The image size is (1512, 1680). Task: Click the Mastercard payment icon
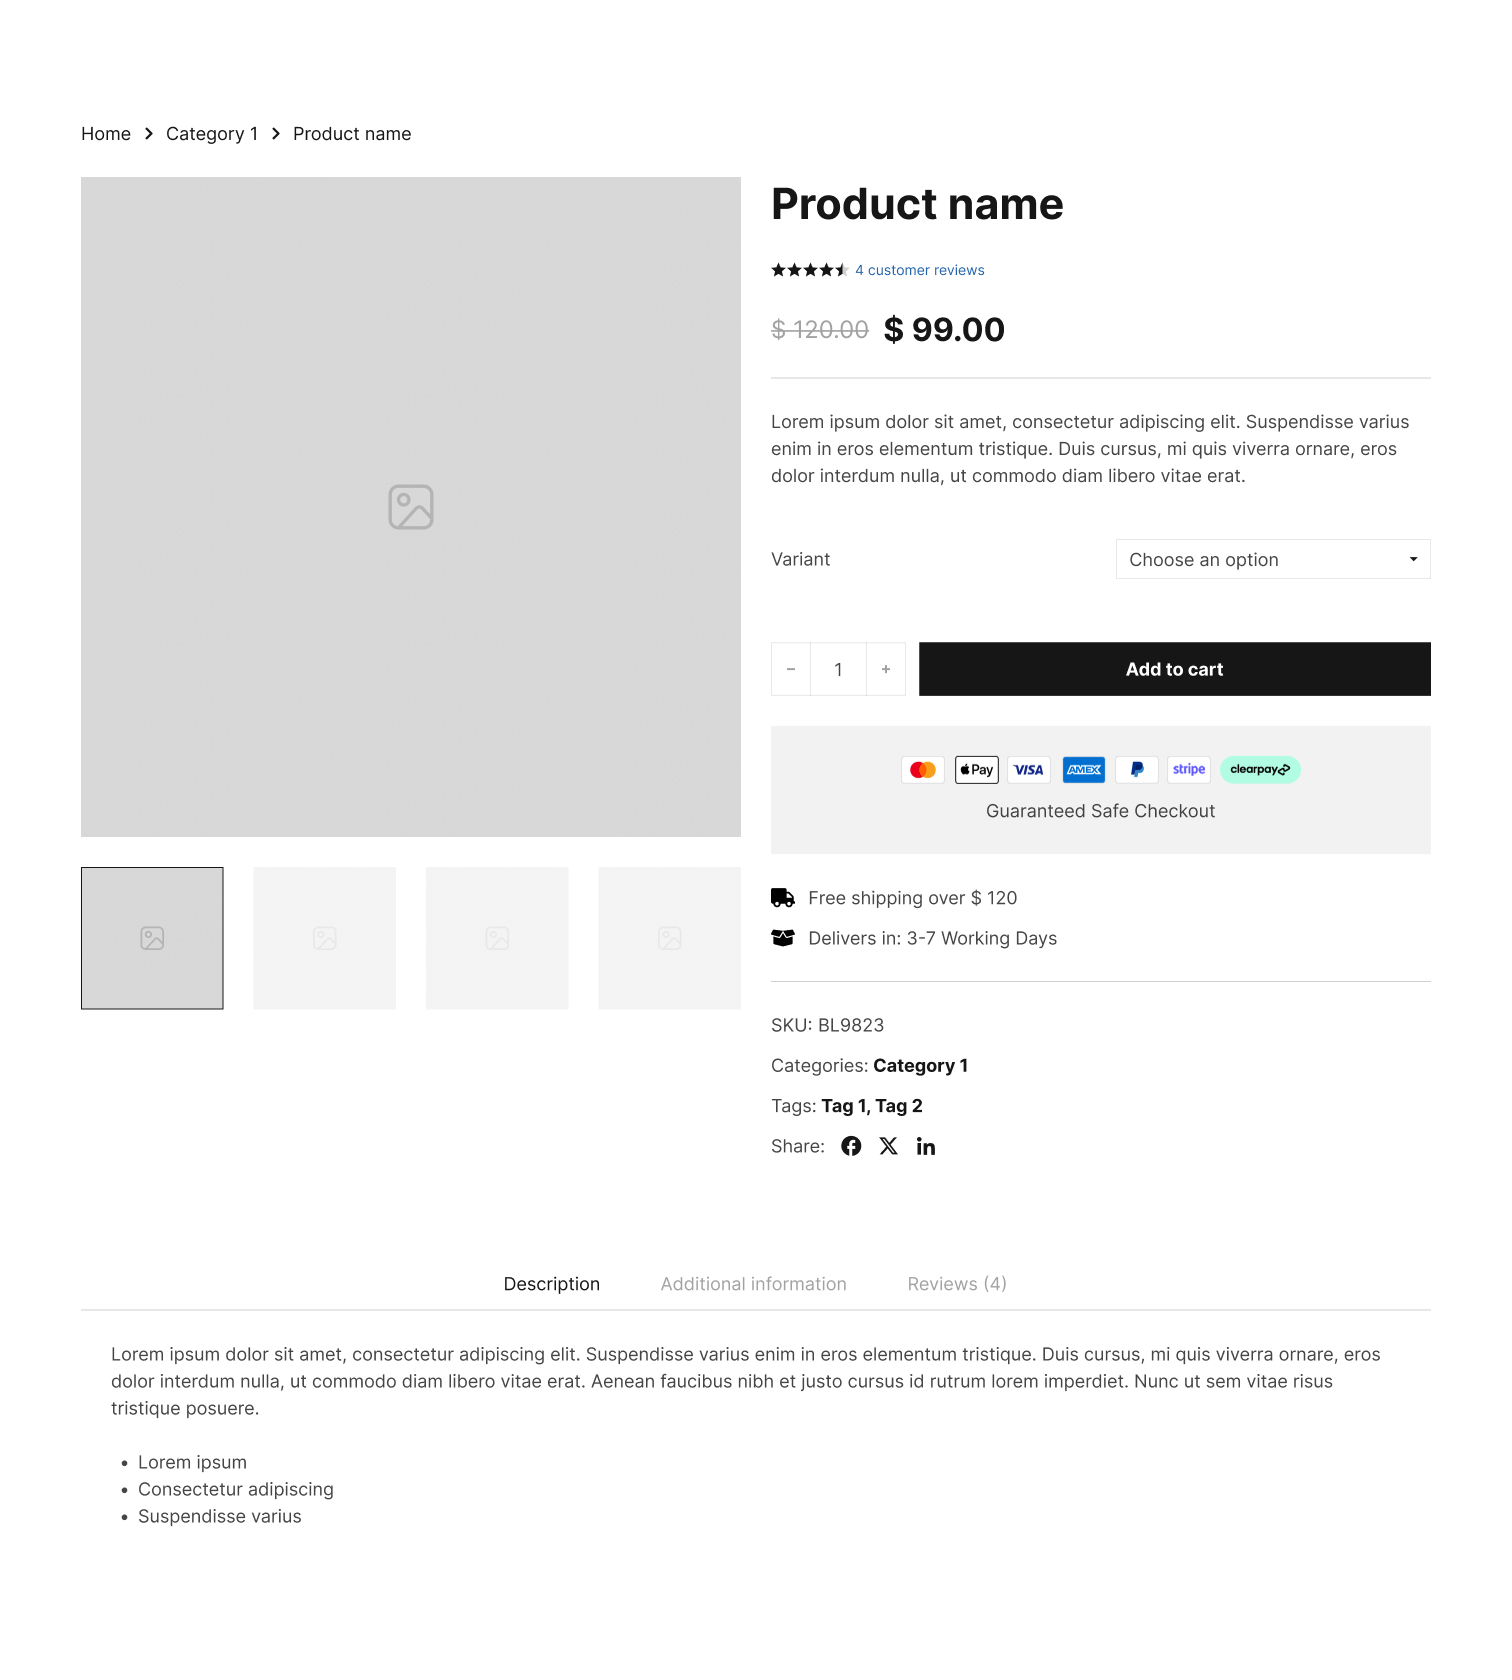[x=923, y=770]
